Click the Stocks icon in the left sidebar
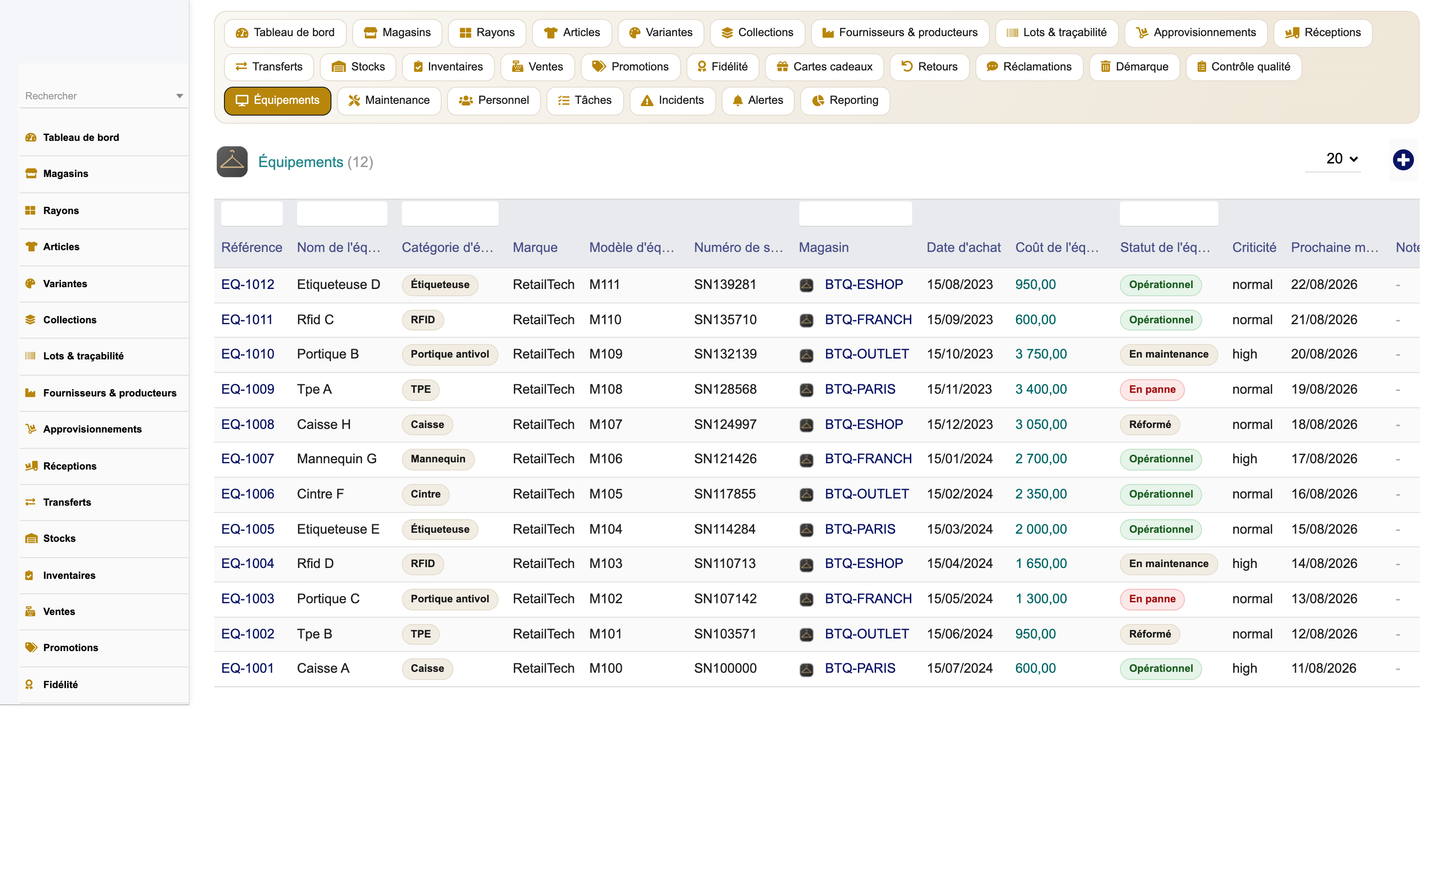Viewport: 1445px width, 894px height. coord(31,539)
